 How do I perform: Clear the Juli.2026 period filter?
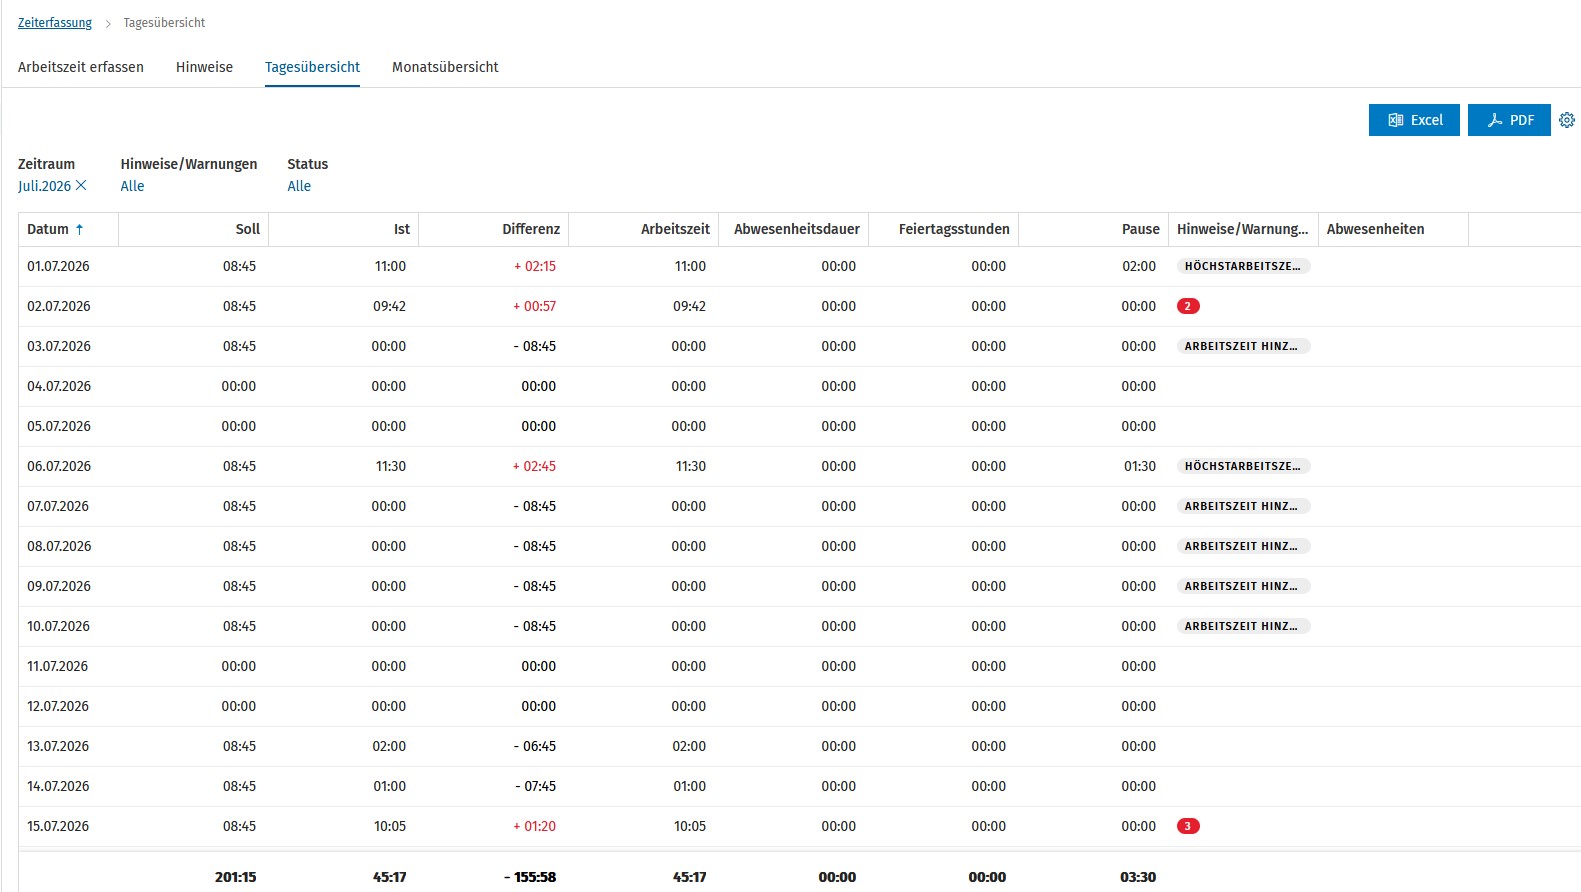(x=81, y=186)
